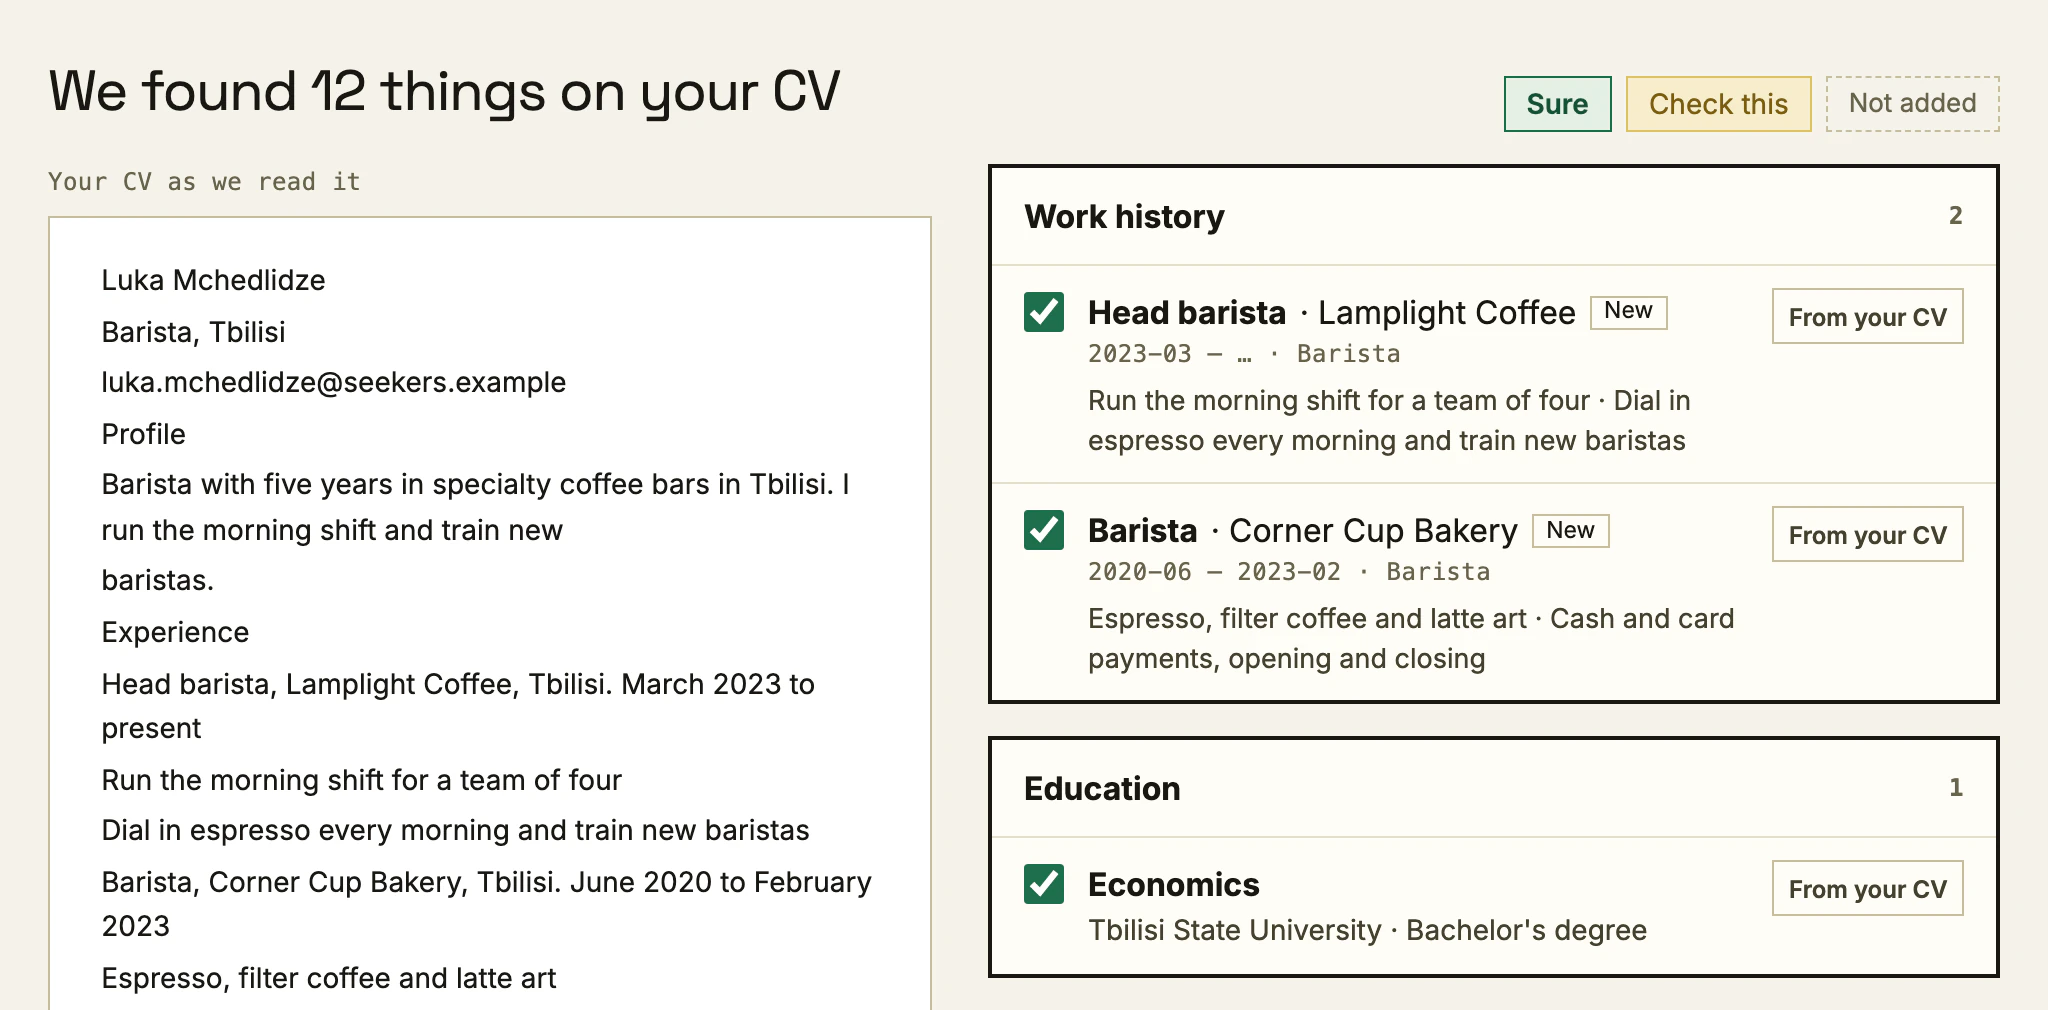Click 'Dial in espresso every morning' CV line
This screenshot has width=2048, height=1010.
455,830
